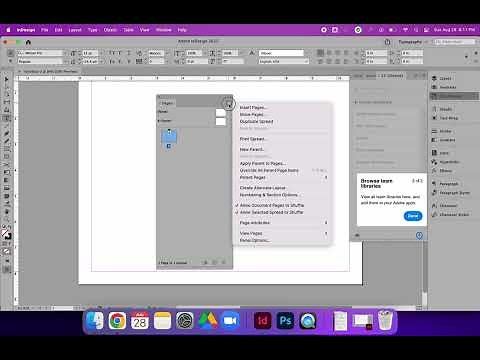This screenshot has height=360, width=480.
Task: Click the info icon in CC Libraries panel
Action: pyautogui.click(x=419, y=236)
